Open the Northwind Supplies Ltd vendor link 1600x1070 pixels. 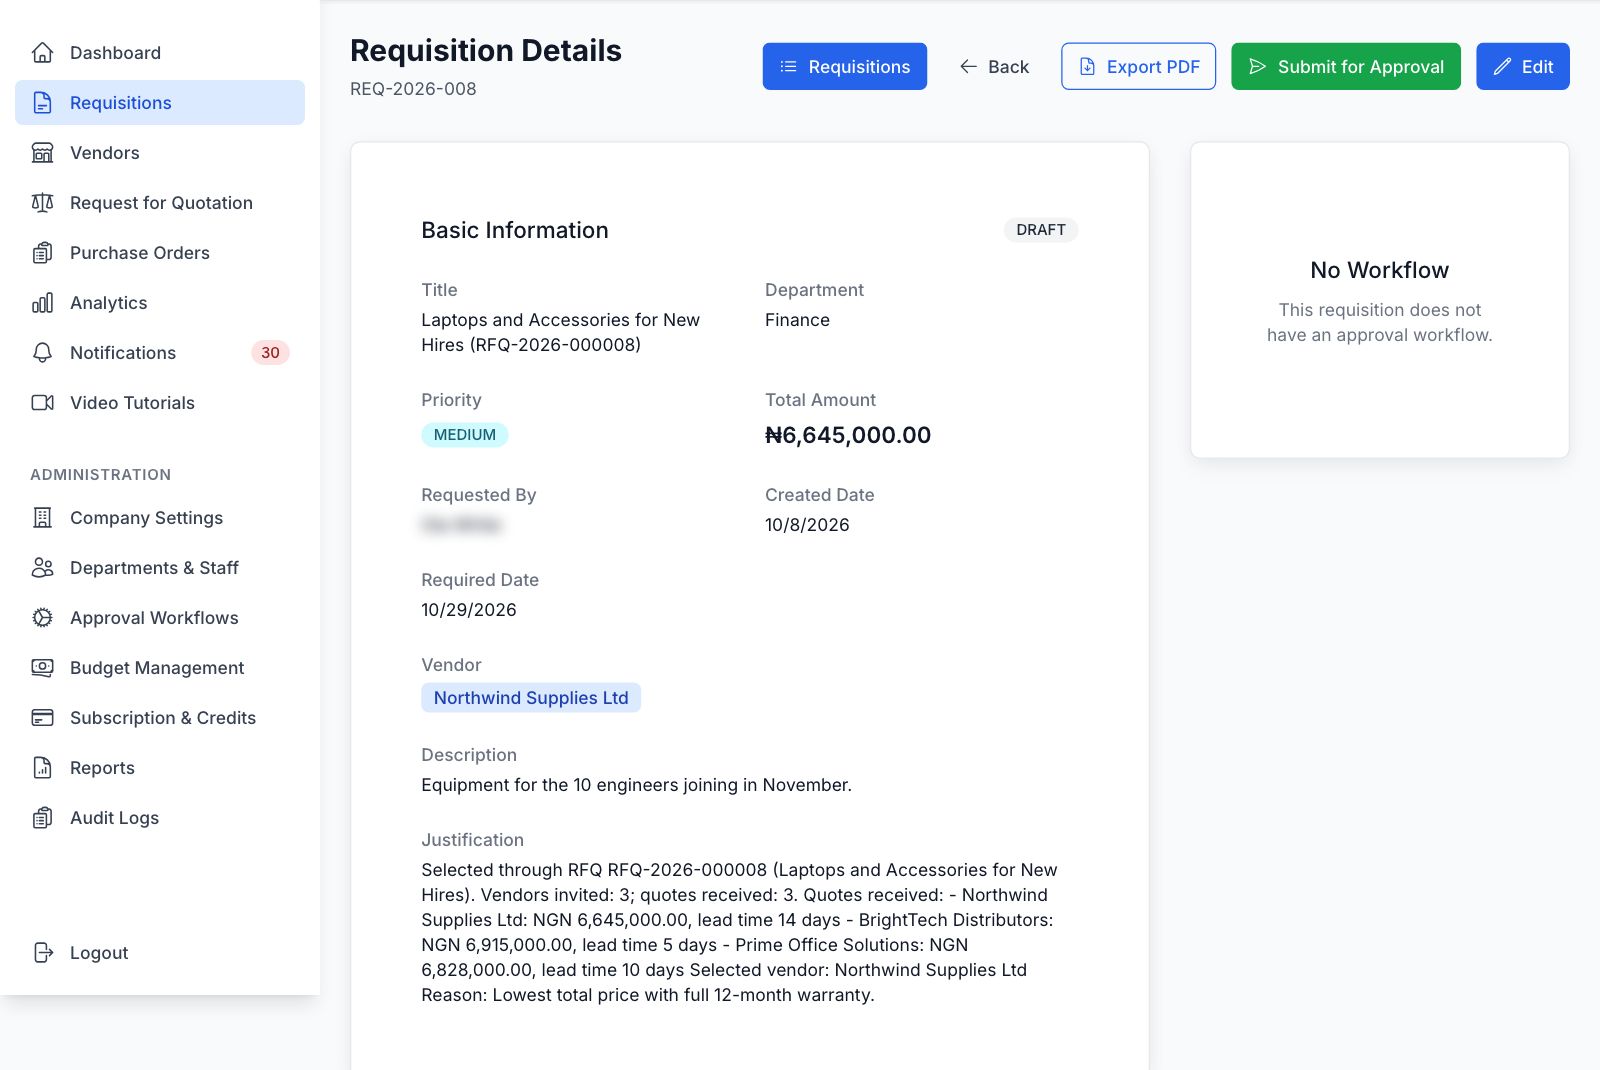(x=531, y=698)
